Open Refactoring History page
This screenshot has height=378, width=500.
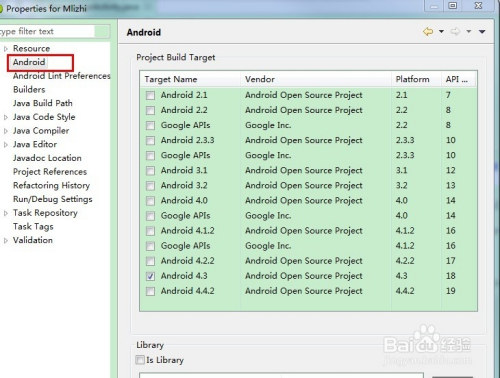(x=51, y=185)
